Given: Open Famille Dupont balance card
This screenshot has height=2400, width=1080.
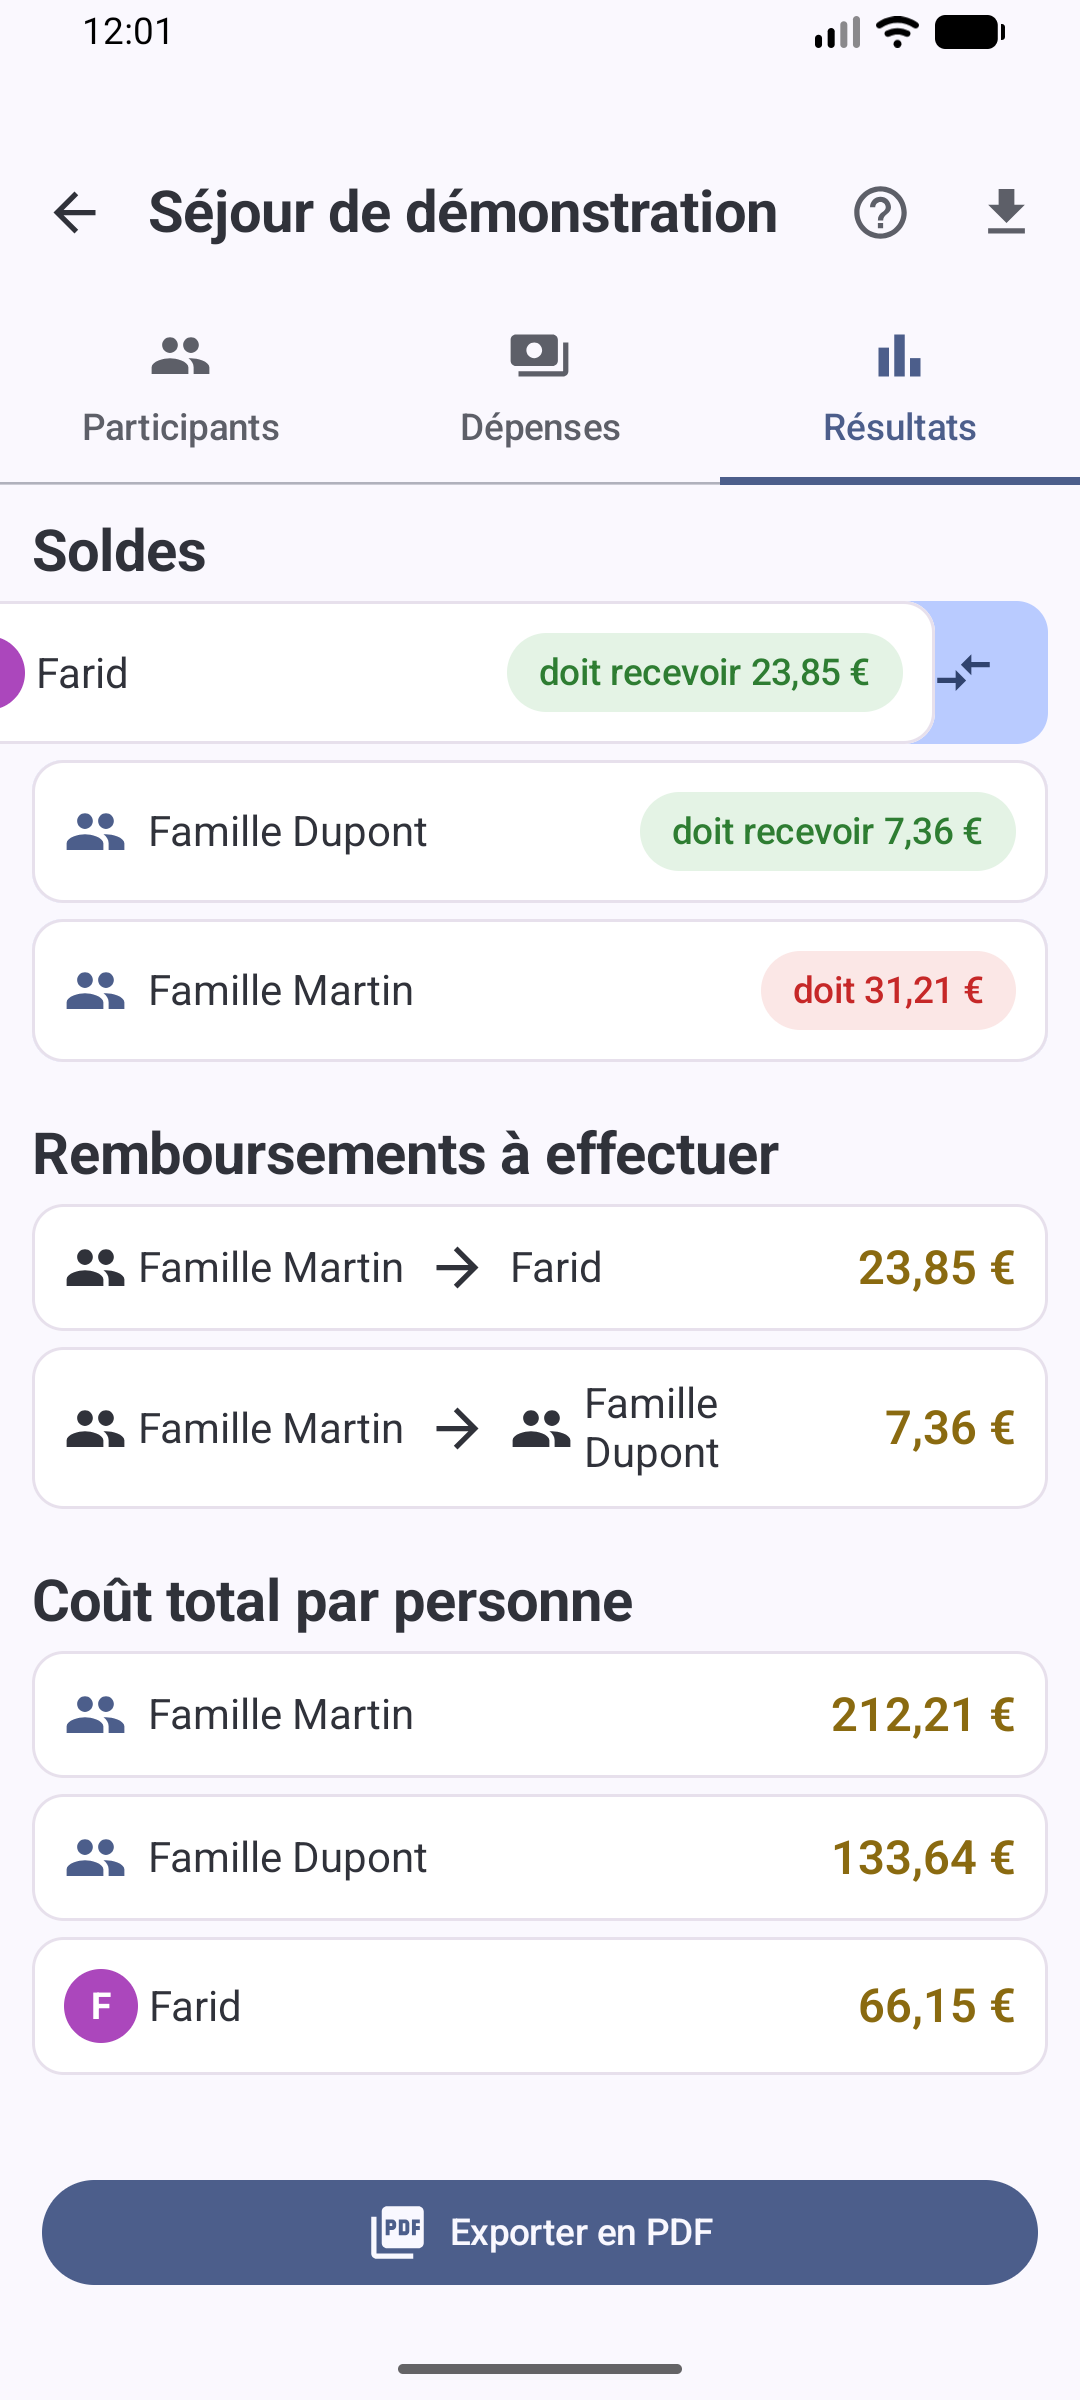Looking at the screenshot, I should click(x=540, y=832).
